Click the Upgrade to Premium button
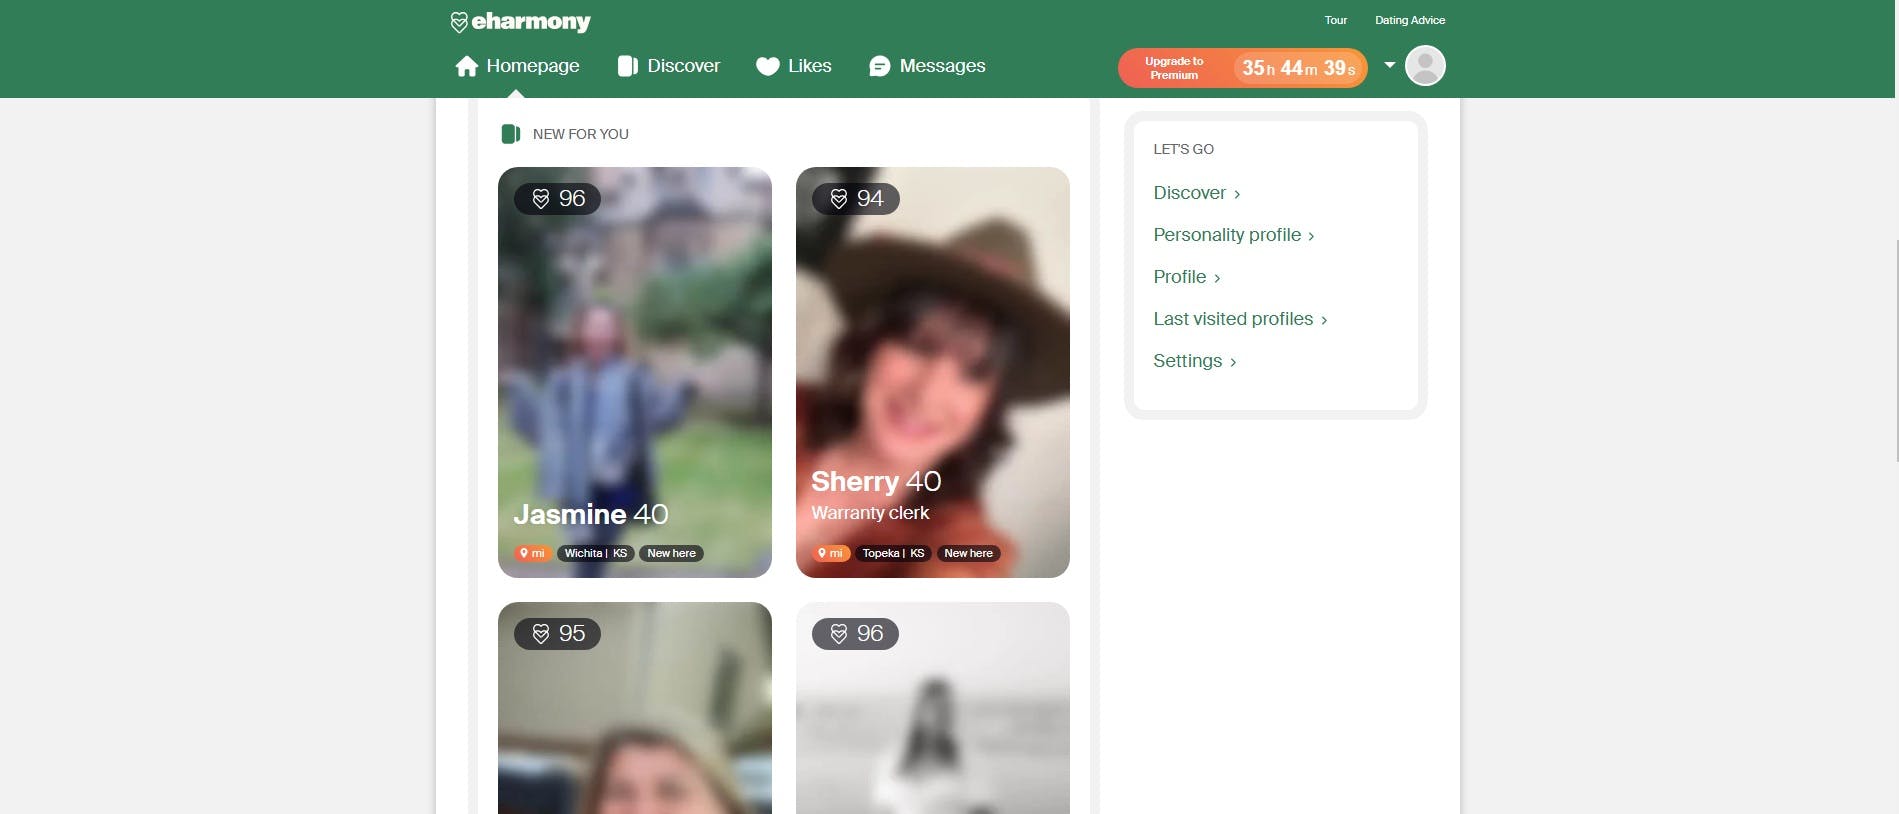This screenshot has width=1899, height=814. [1241, 68]
